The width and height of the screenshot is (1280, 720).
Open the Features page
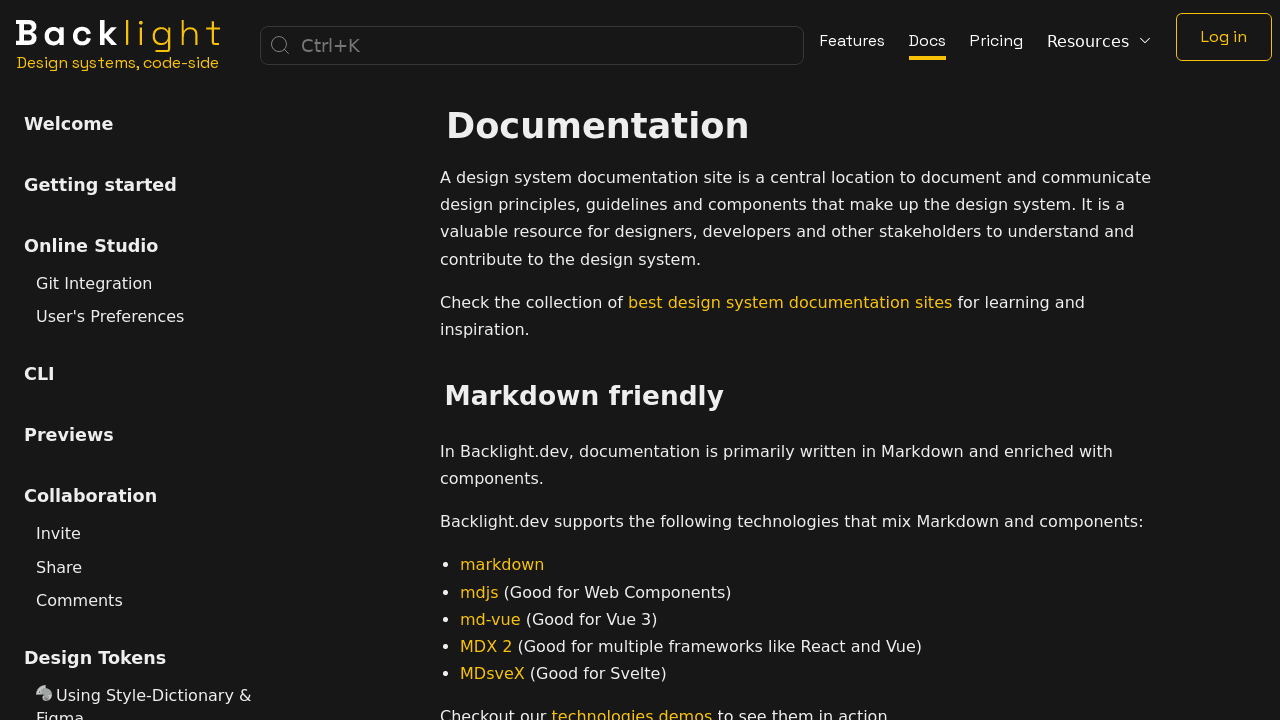[852, 41]
